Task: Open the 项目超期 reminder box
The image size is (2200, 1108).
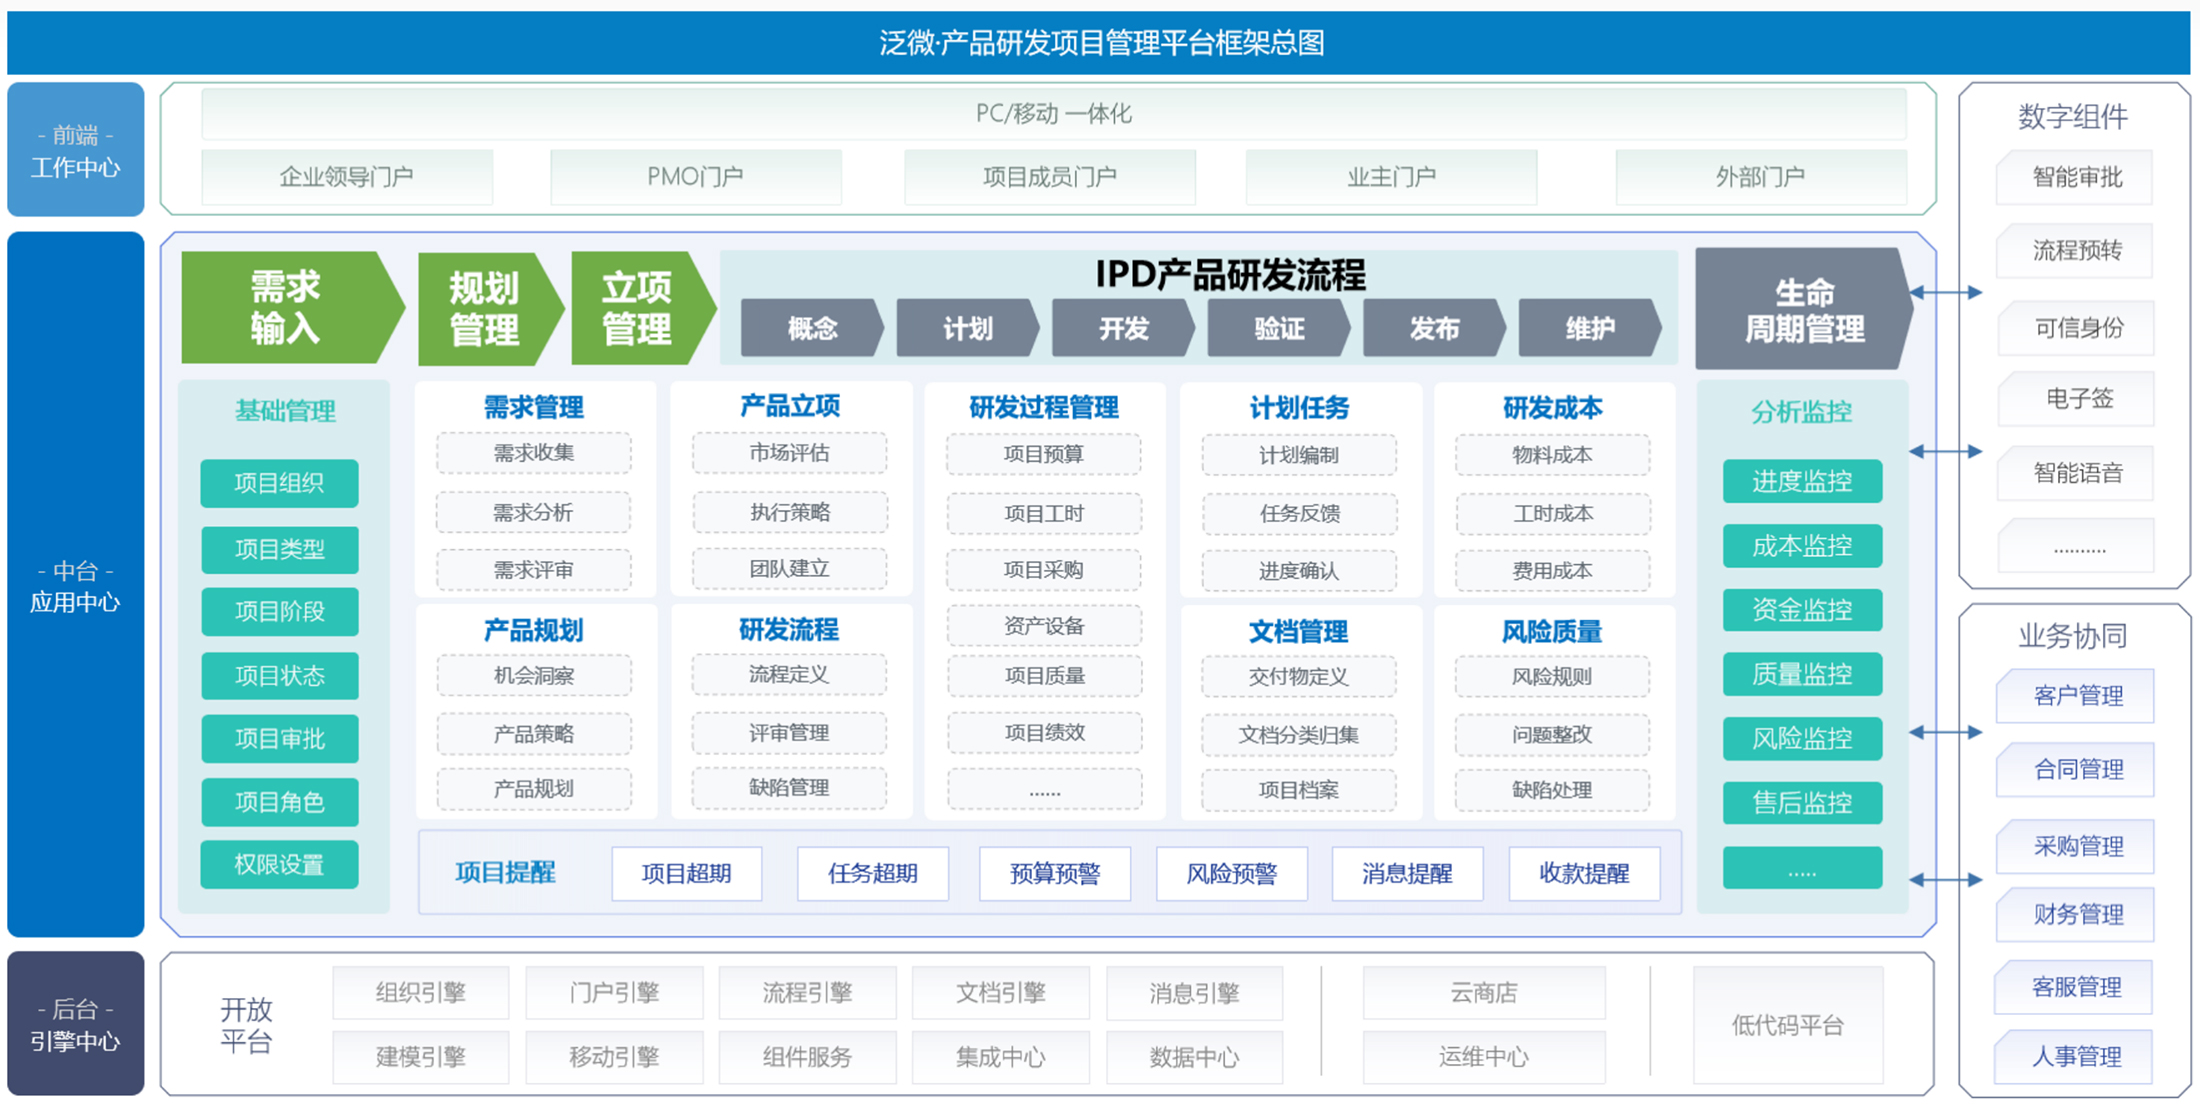Action: [686, 873]
